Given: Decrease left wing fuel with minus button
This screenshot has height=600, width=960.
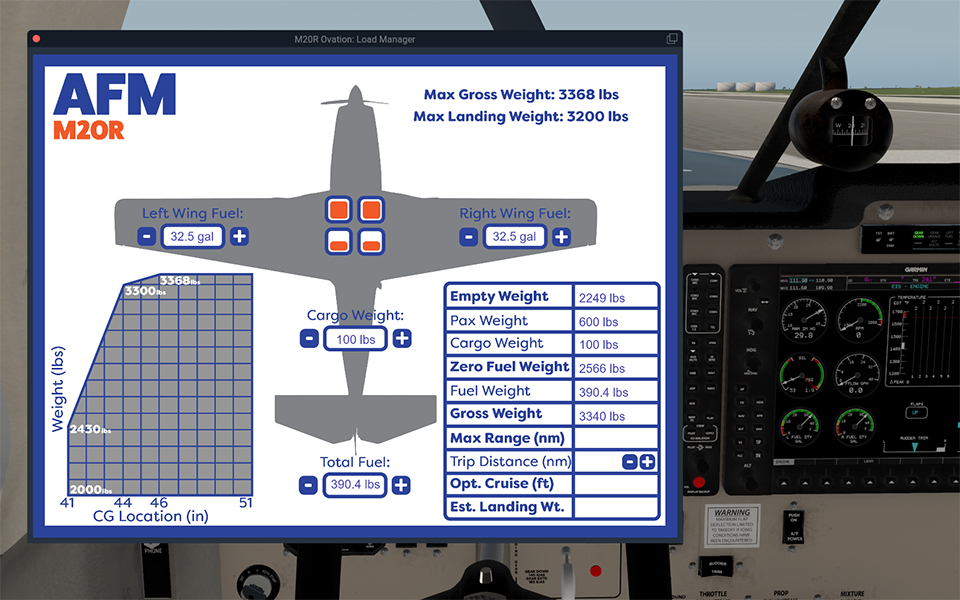Looking at the screenshot, I should (x=146, y=236).
